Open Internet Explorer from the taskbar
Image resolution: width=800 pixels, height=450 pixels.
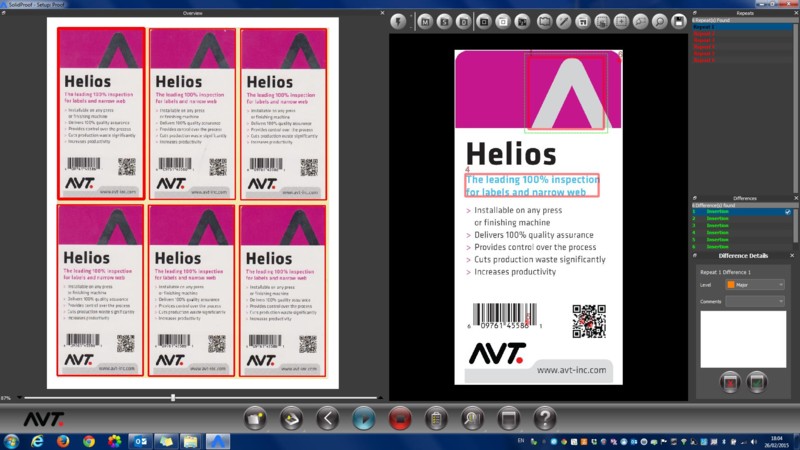[x=37, y=441]
